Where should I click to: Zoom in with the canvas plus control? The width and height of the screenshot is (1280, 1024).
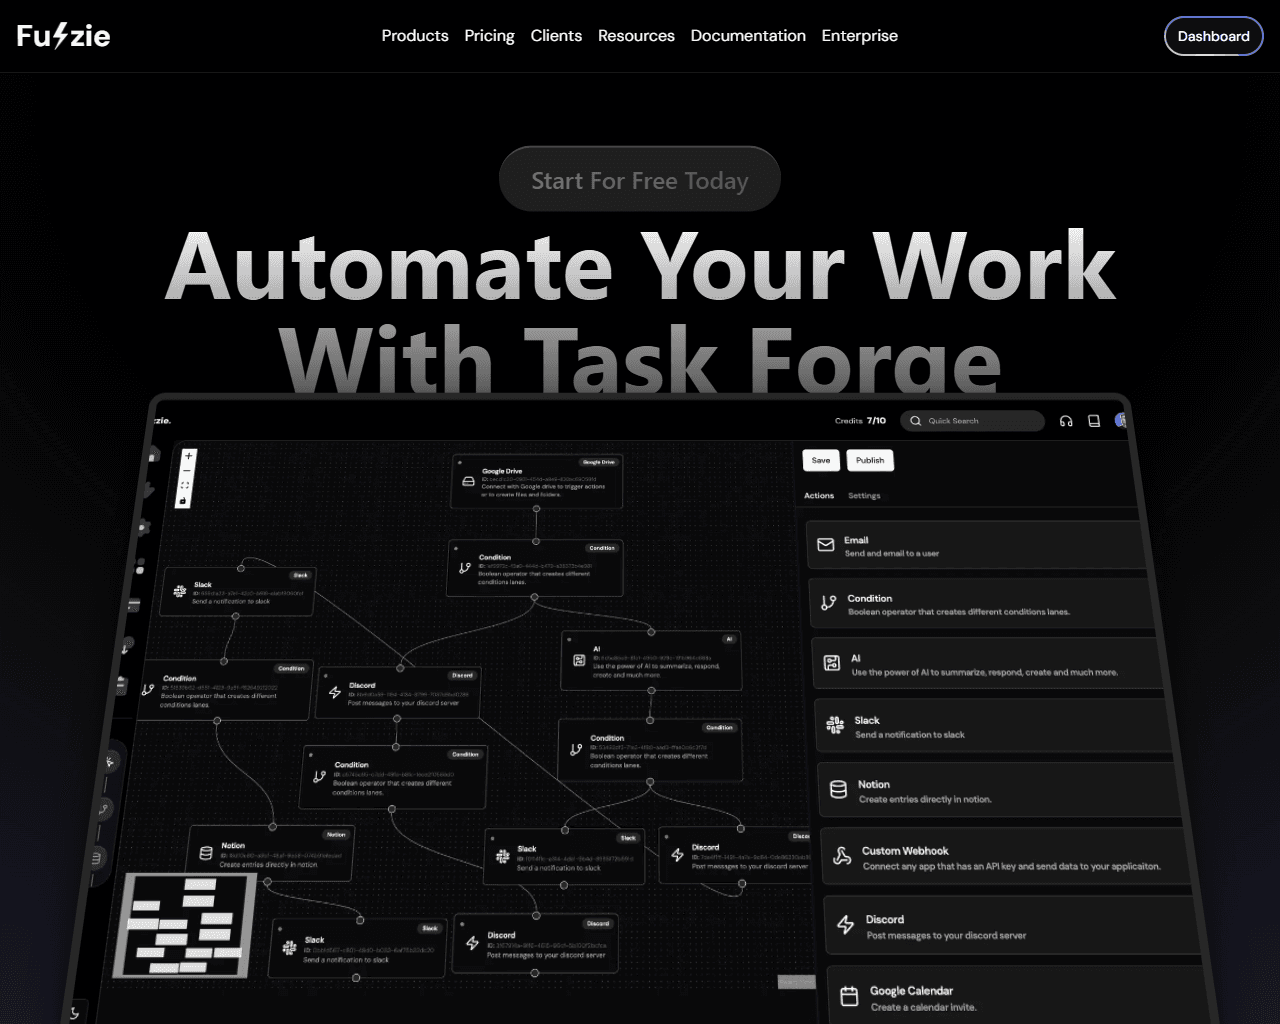tap(188, 456)
